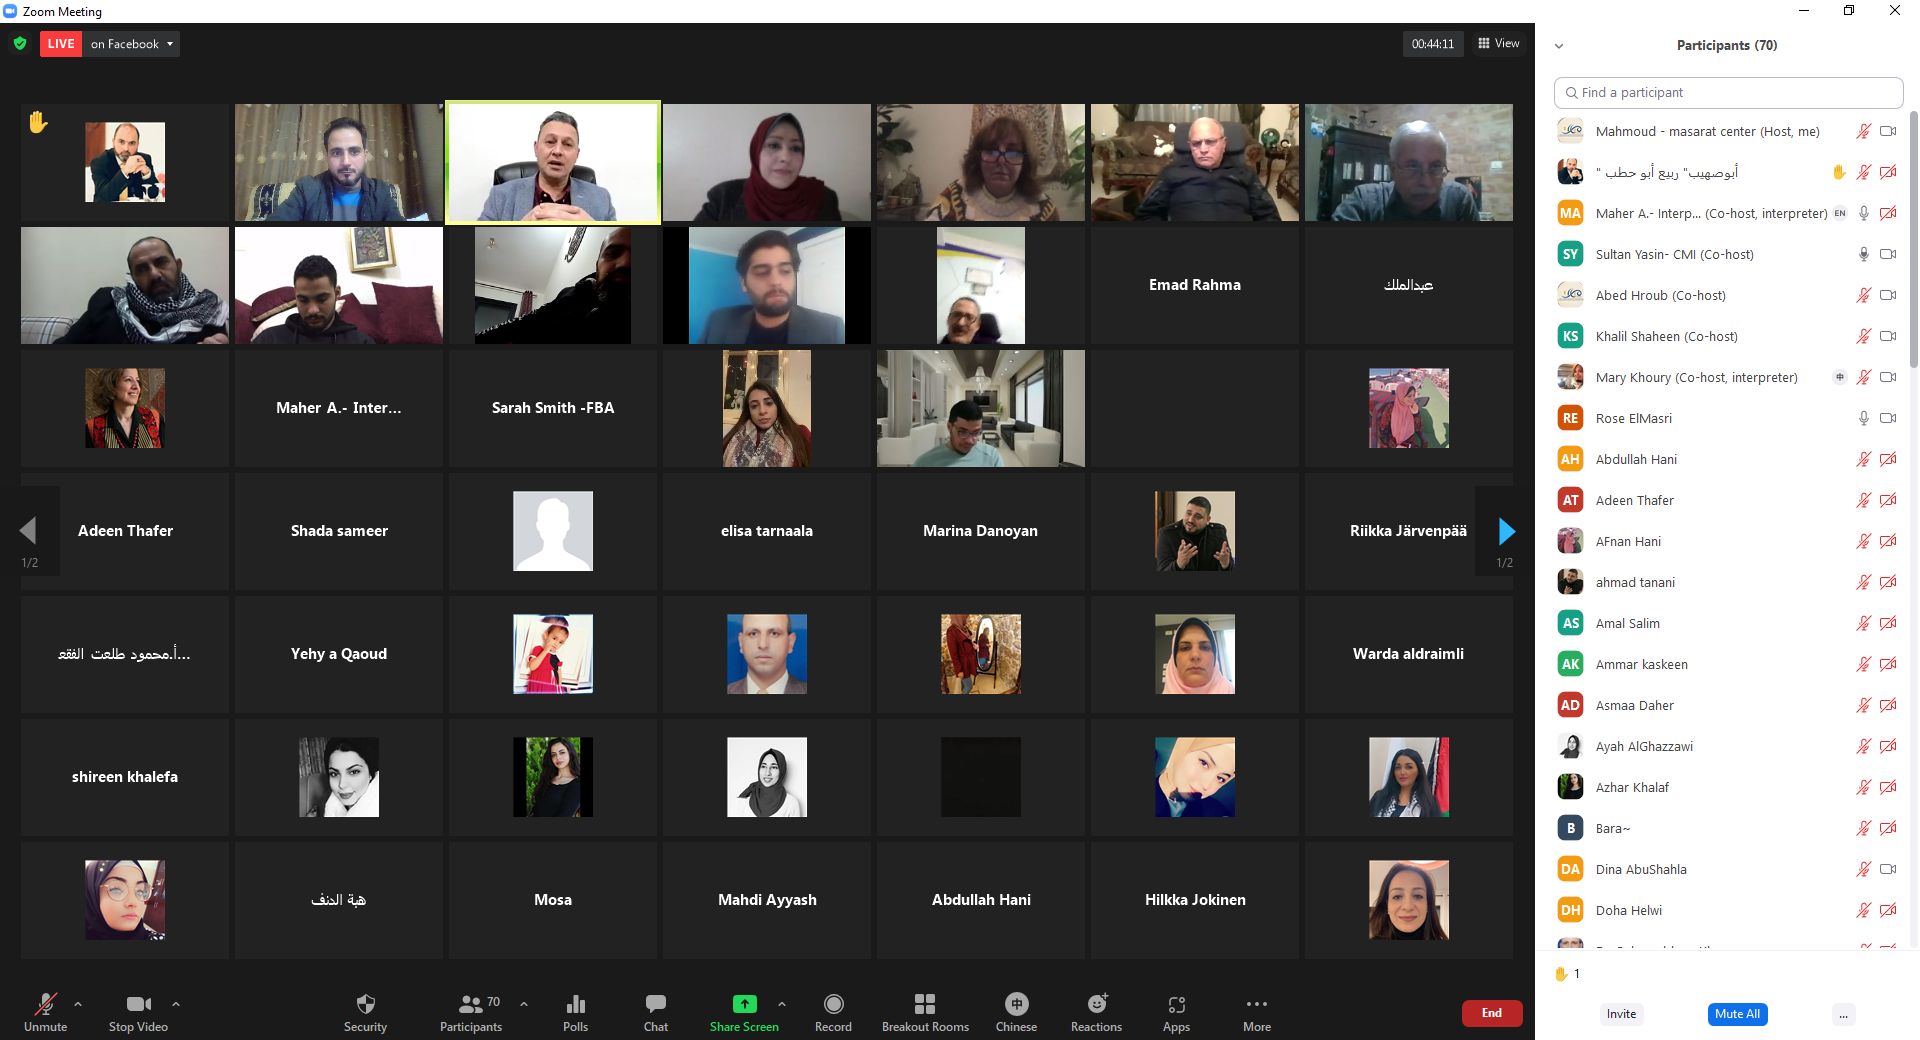Expand the LIVE on Facebook dropdown
Viewport: 1920px width, 1040px height.
coord(170,44)
